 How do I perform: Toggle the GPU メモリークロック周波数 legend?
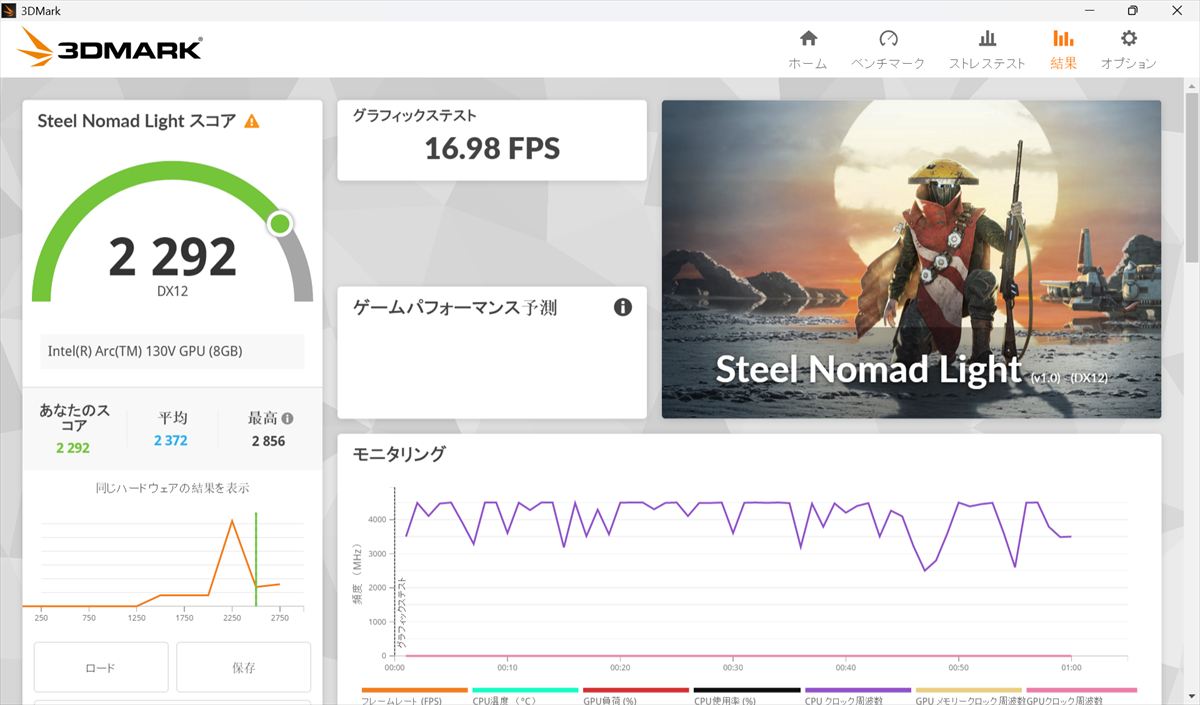point(969,696)
